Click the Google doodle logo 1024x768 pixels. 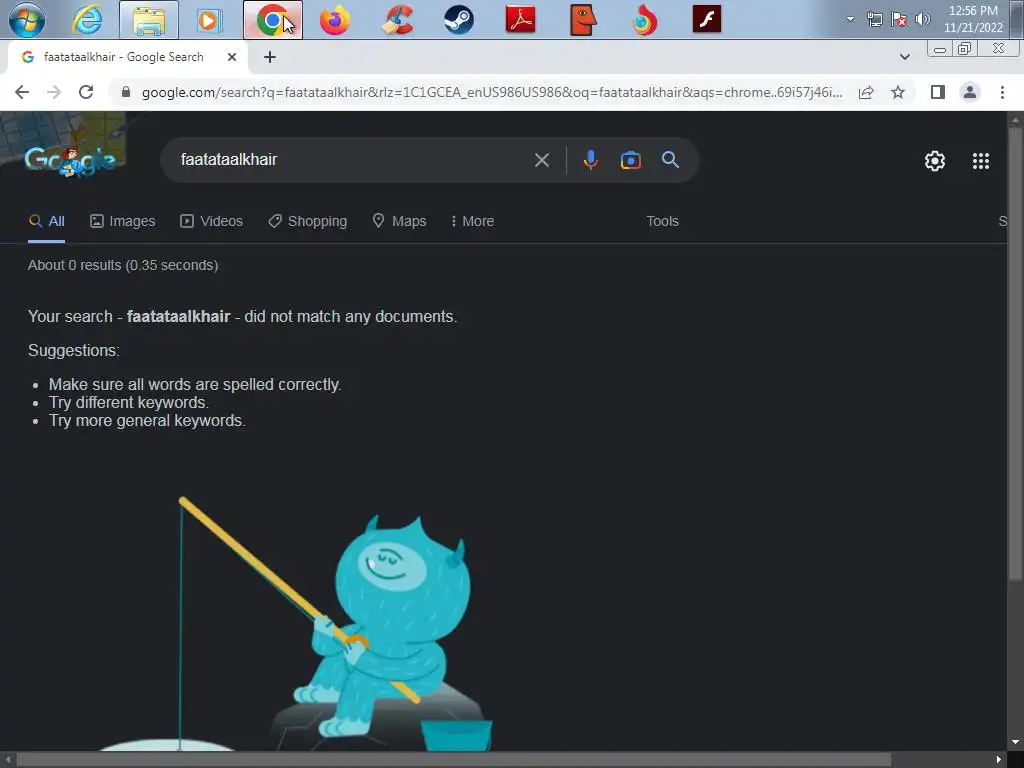coord(70,161)
